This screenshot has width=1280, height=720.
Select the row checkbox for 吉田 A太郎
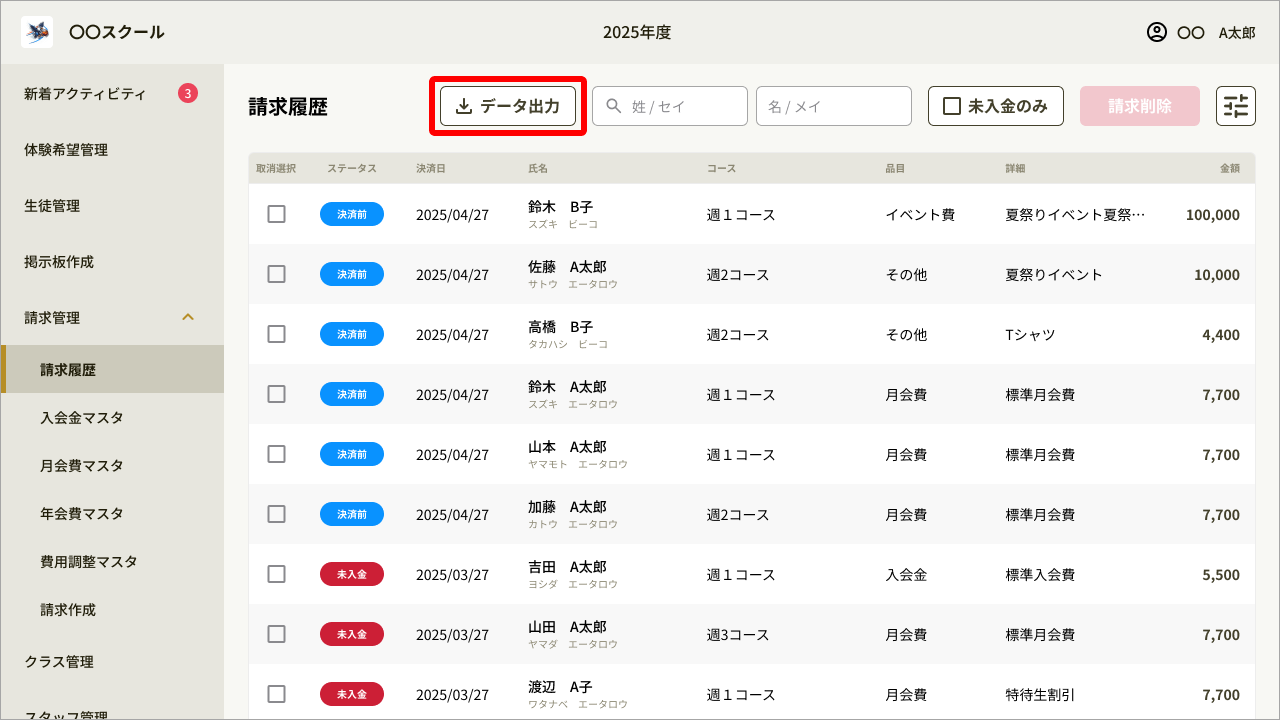coord(277,573)
